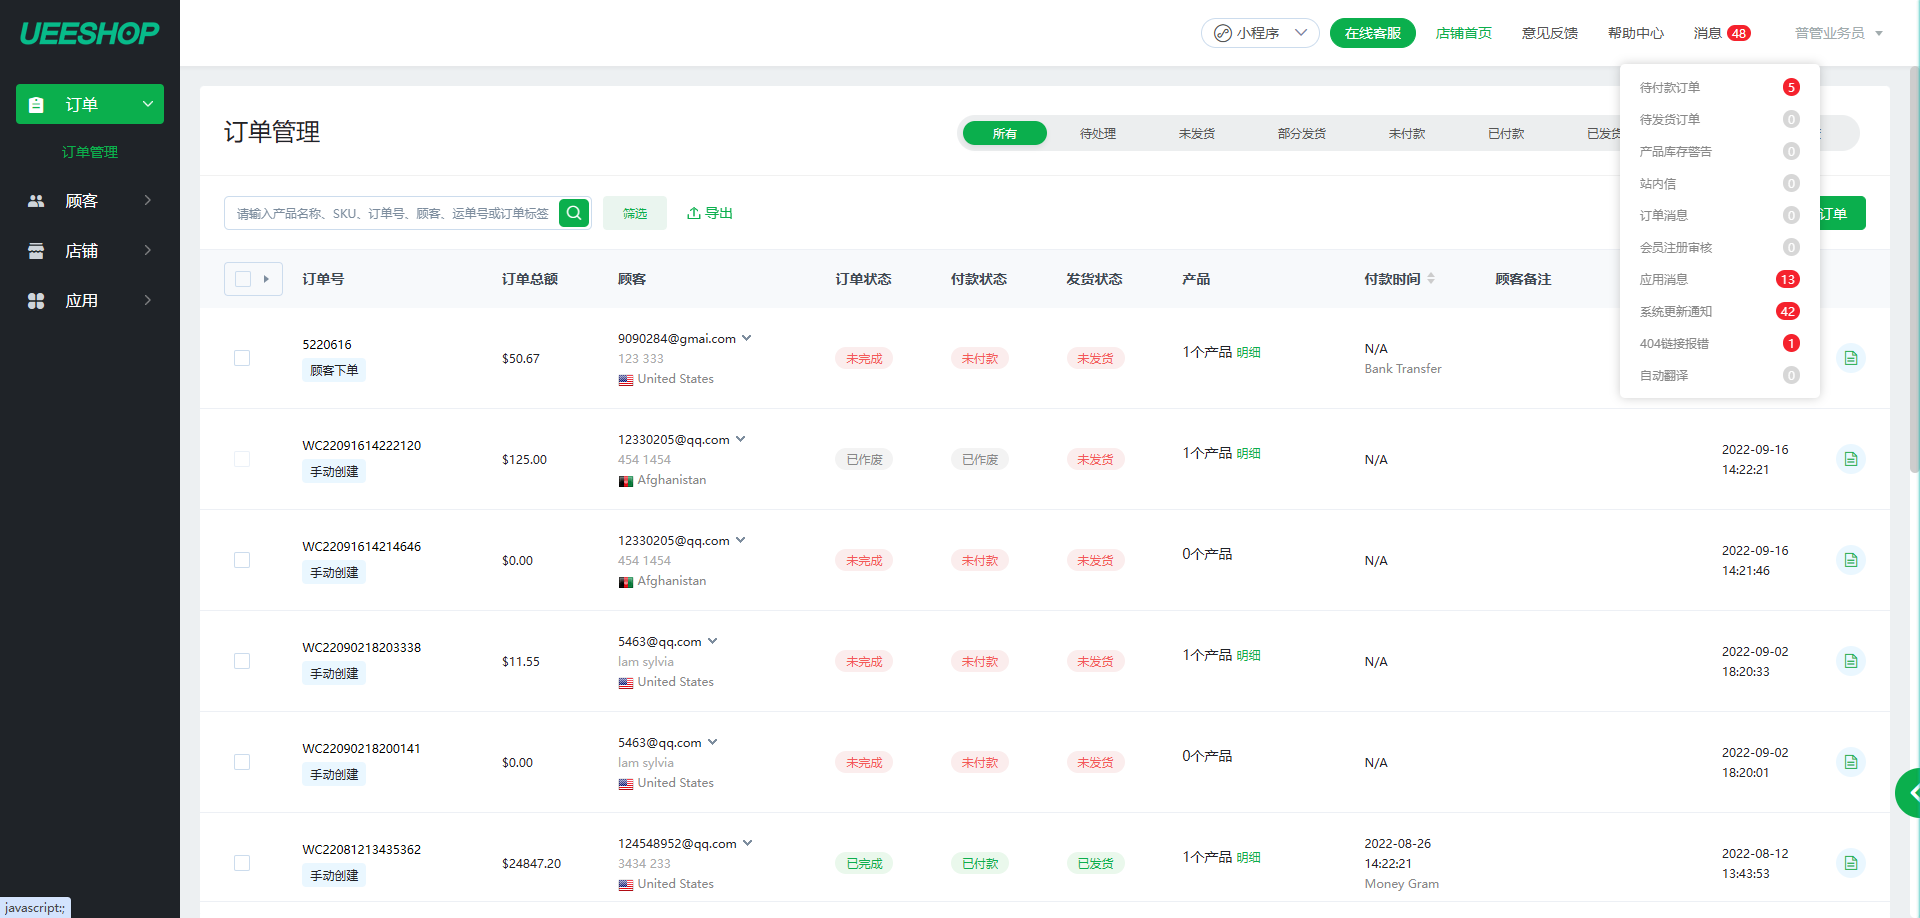Image resolution: width=1920 pixels, height=918 pixels.
Task: Select the 待处理 tab
Action: click(1097, 134)
